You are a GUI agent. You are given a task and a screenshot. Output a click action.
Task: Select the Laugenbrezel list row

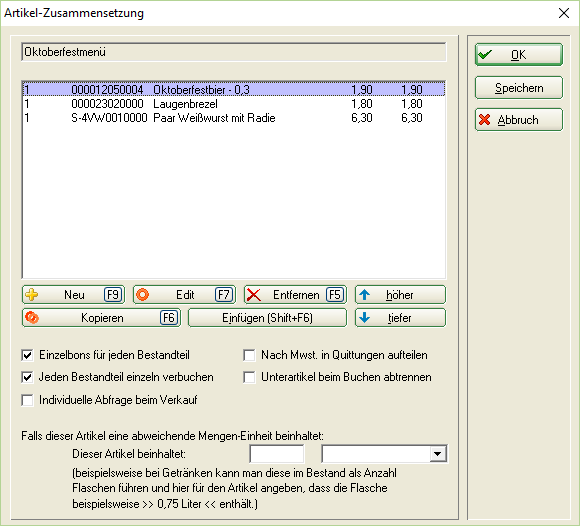point(234,104)
